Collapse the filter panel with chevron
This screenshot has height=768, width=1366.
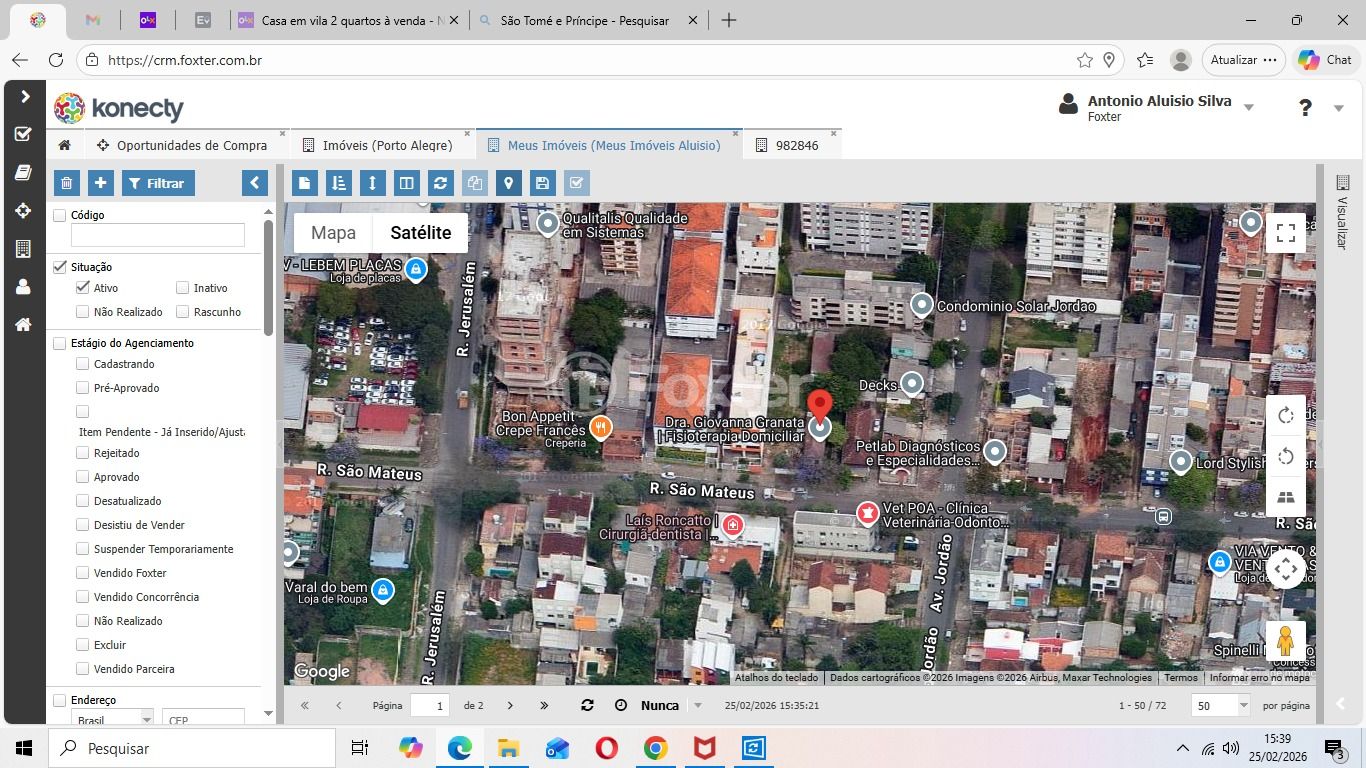pyautogui.click(x=255, y=183)
